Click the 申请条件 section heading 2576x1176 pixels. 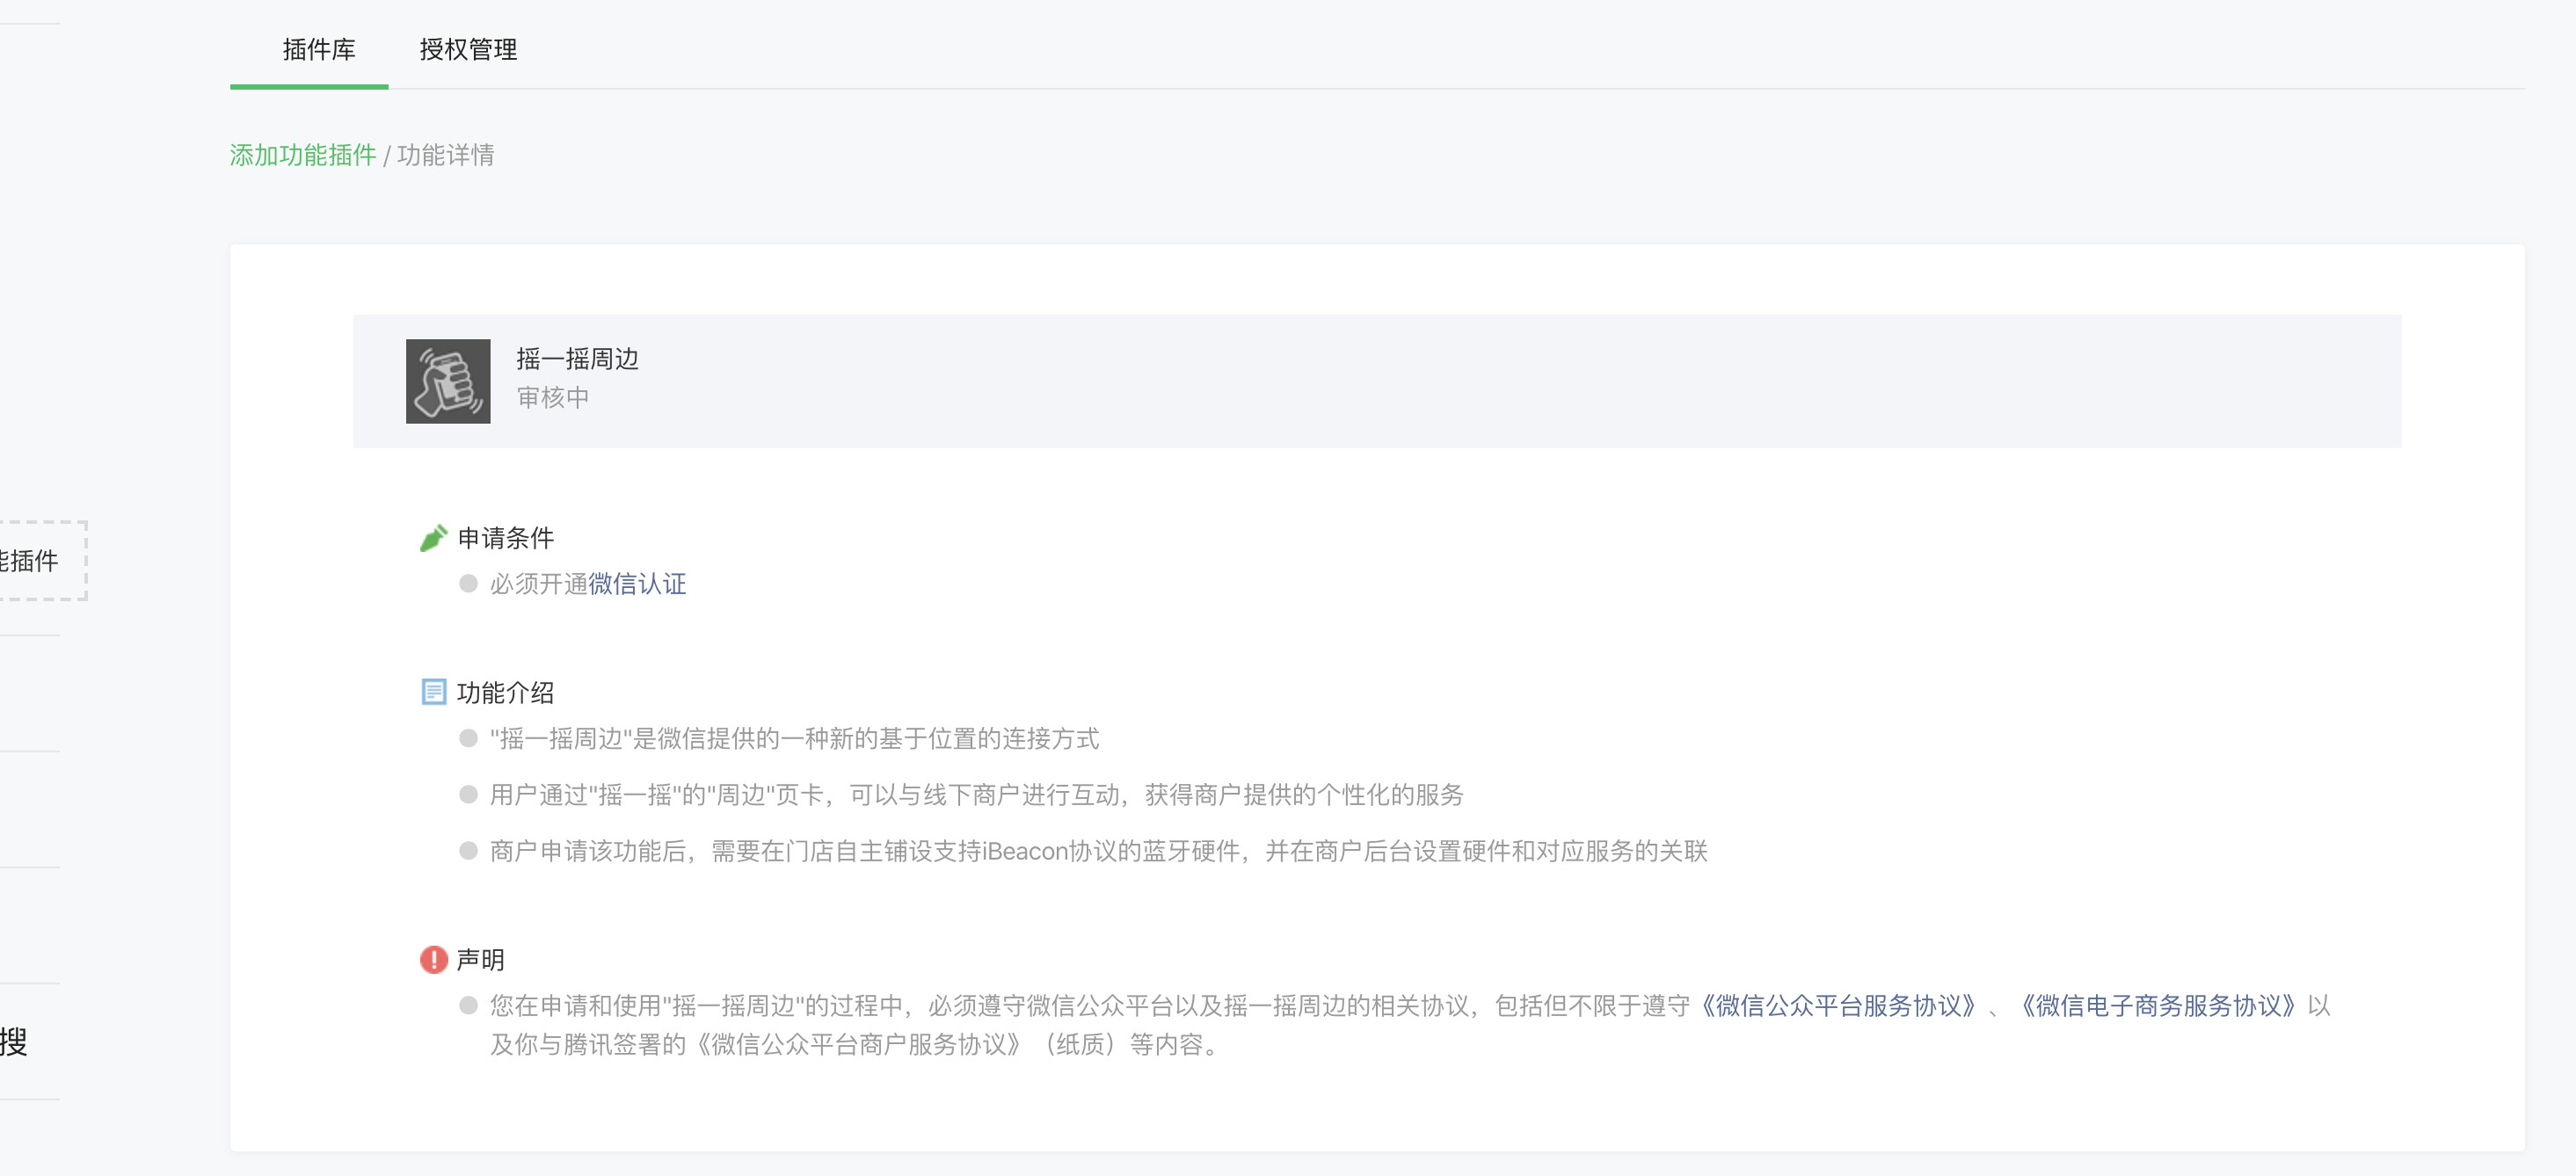pos(505,538)
